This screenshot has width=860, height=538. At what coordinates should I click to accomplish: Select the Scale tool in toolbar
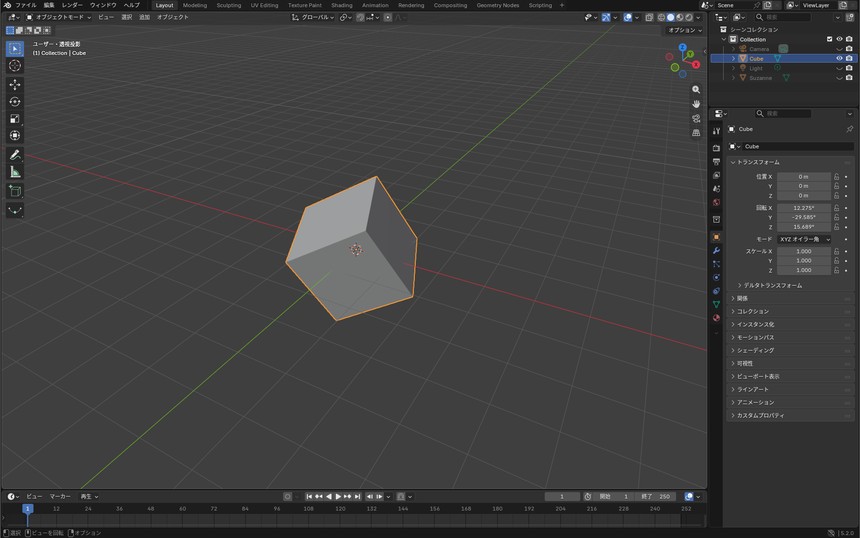(15, 118)
